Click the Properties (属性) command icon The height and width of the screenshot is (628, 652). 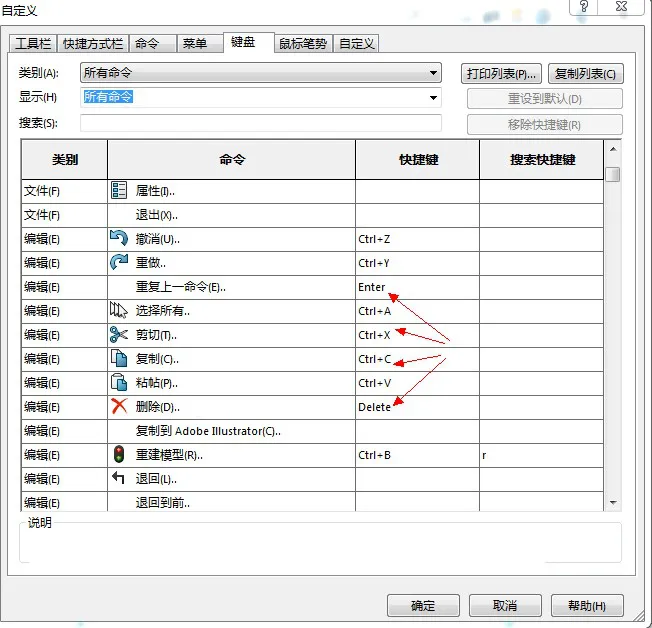tap(119, 191)
